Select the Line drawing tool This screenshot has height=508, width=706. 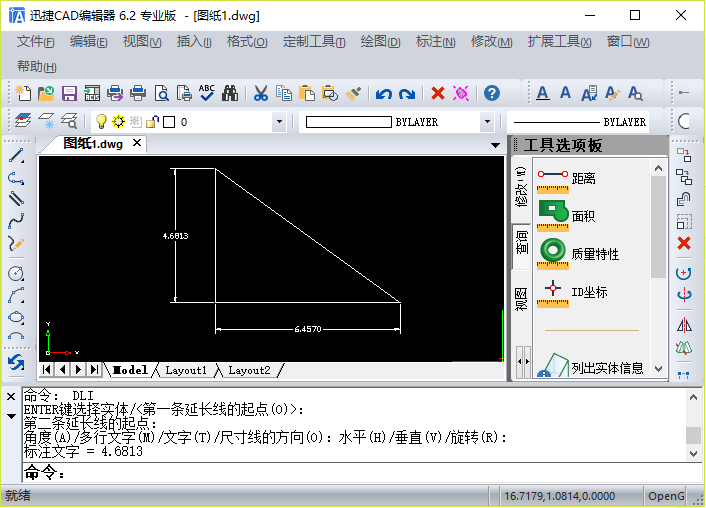[x=16, y=156]
